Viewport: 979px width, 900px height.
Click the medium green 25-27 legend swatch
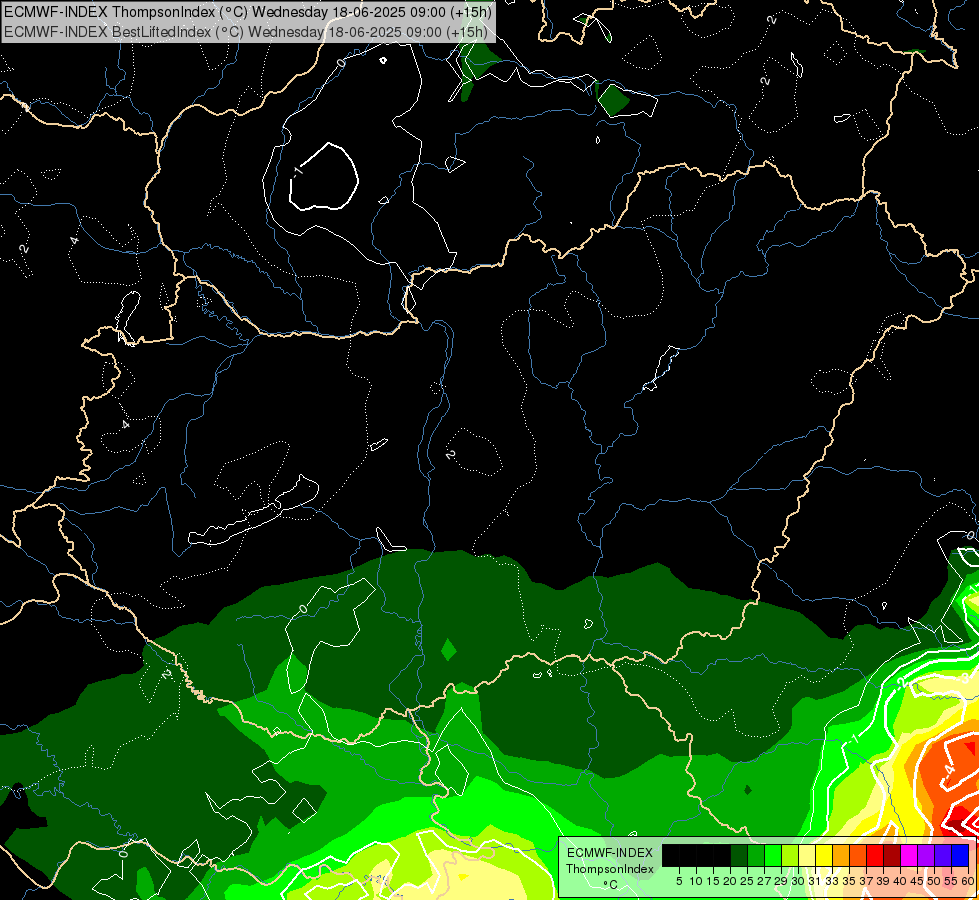tap(756, 855)
